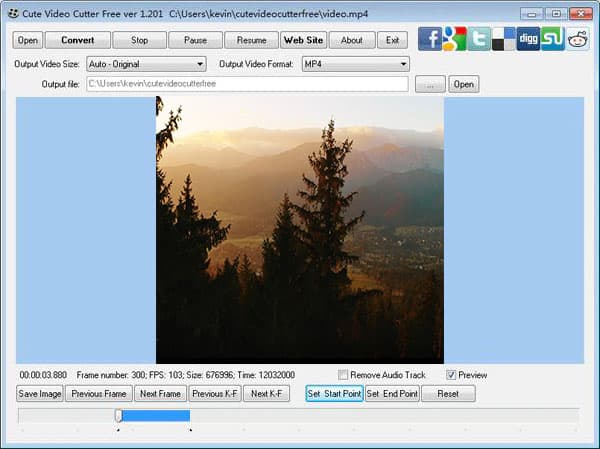This screenshot has width=600, height=449.
Task: Click the Delicious bookmark icon
Action: point(504,40)
